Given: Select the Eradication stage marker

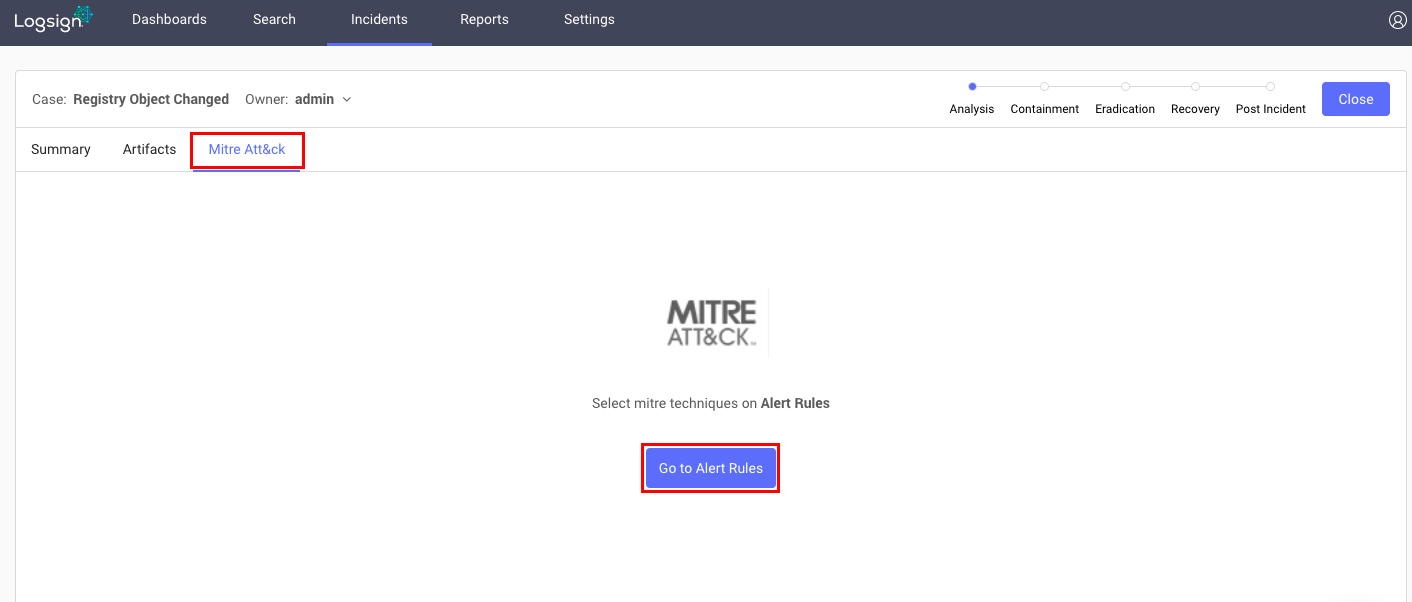Looking at the screenshot, I should [x=1125, y=87].
